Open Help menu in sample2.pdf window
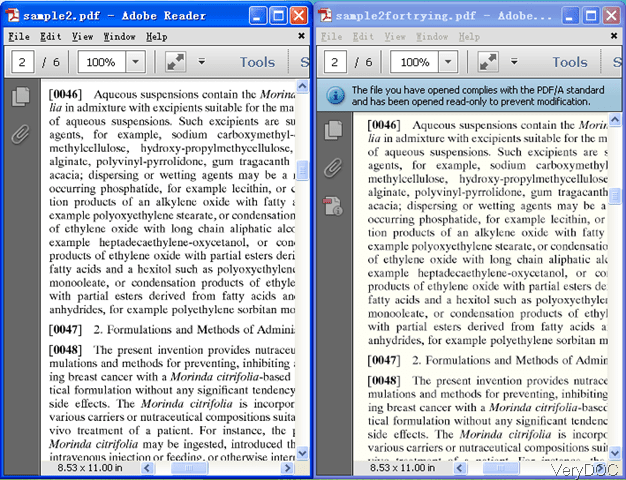 tap(156, 37)
